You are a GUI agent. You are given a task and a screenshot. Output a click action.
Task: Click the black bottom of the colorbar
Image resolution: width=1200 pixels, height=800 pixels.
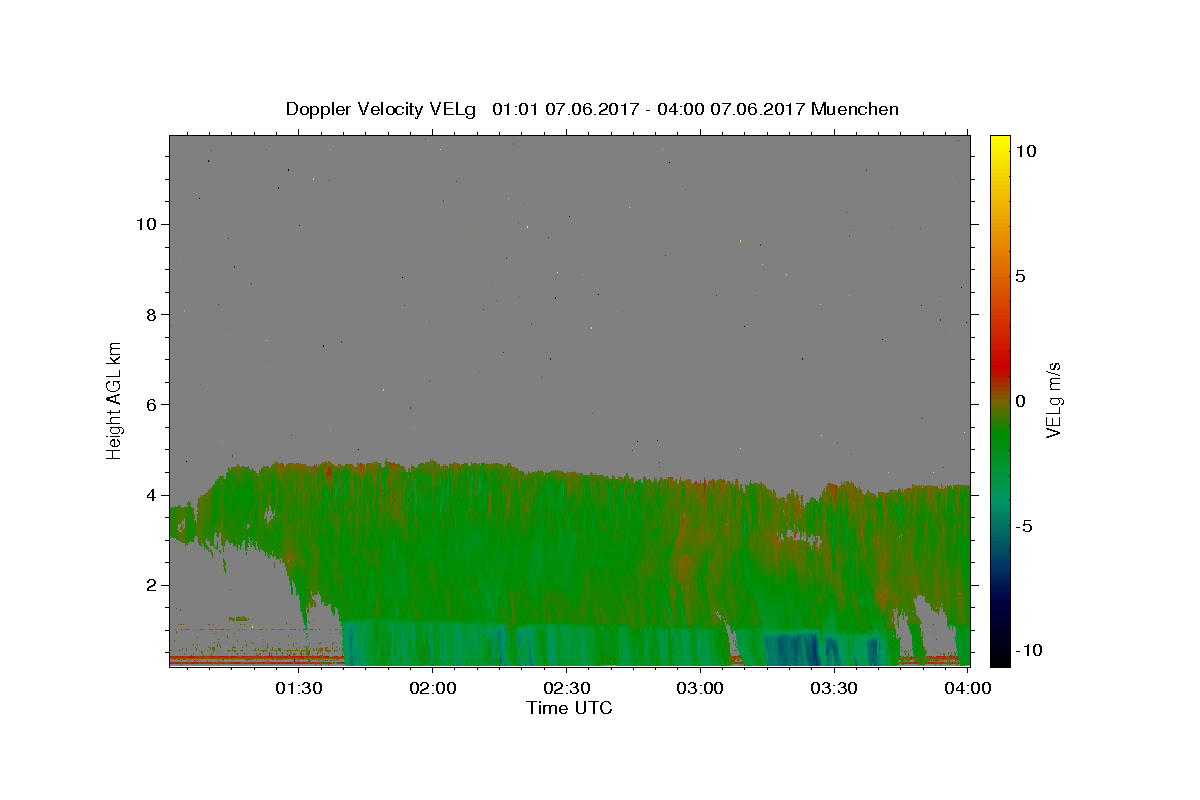pos(999,655)
